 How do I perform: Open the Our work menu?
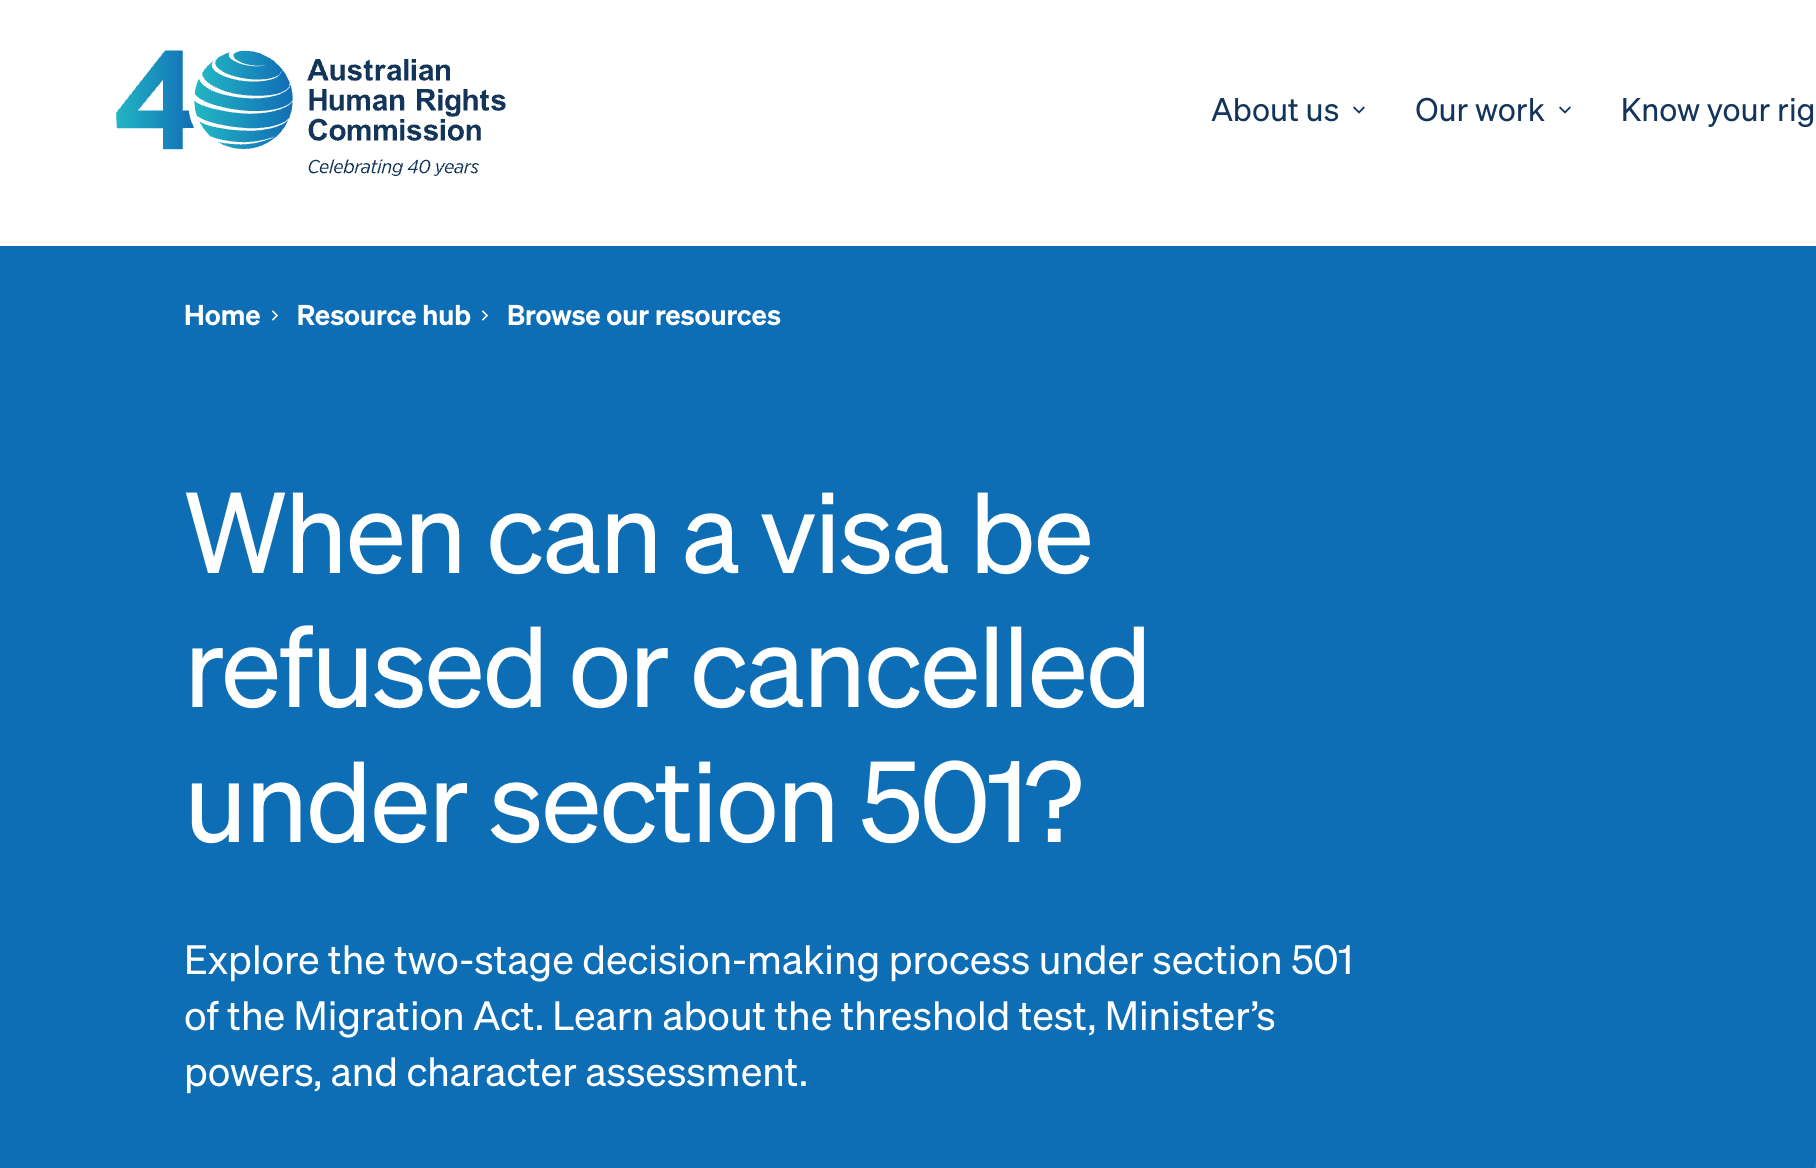pos(1479,110)
